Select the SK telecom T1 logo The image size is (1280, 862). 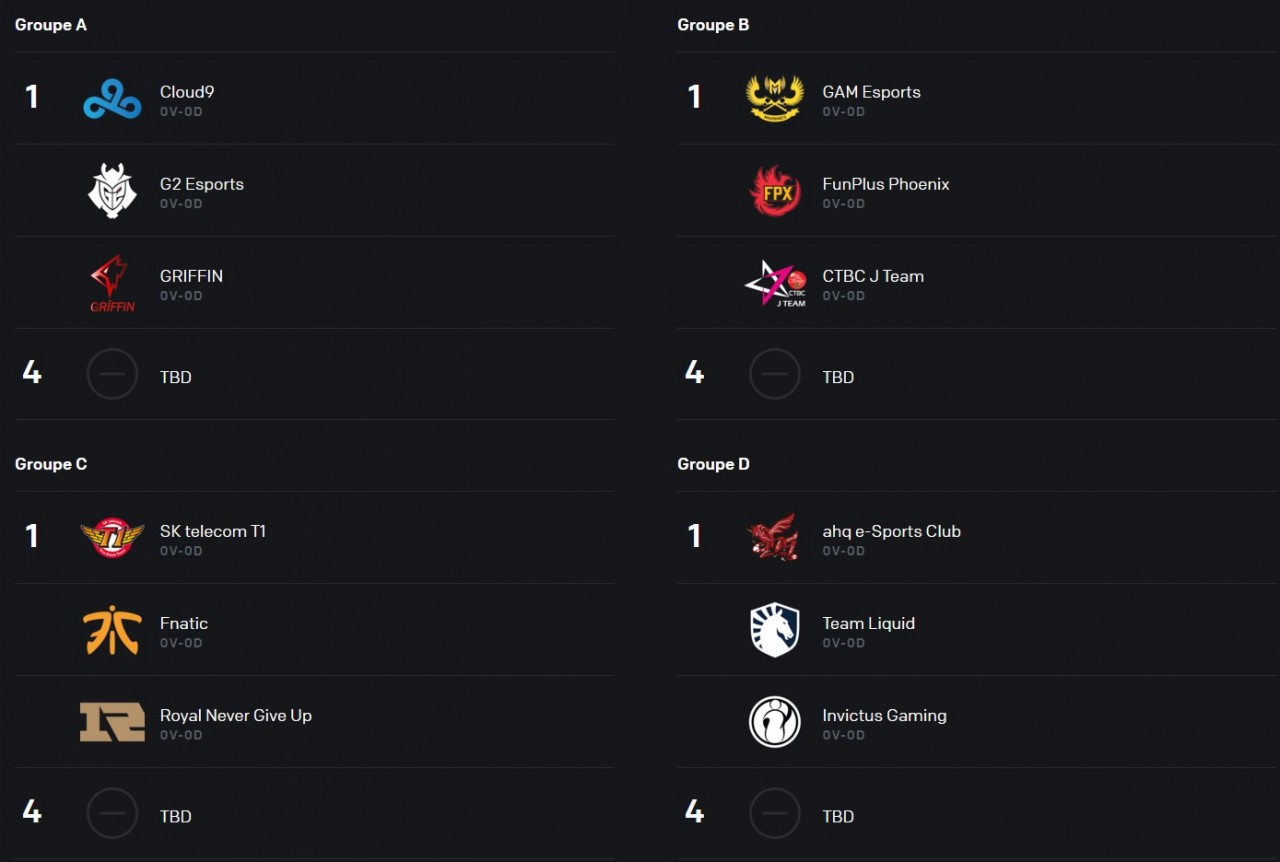pyautogui.click(x=112, y=538)
